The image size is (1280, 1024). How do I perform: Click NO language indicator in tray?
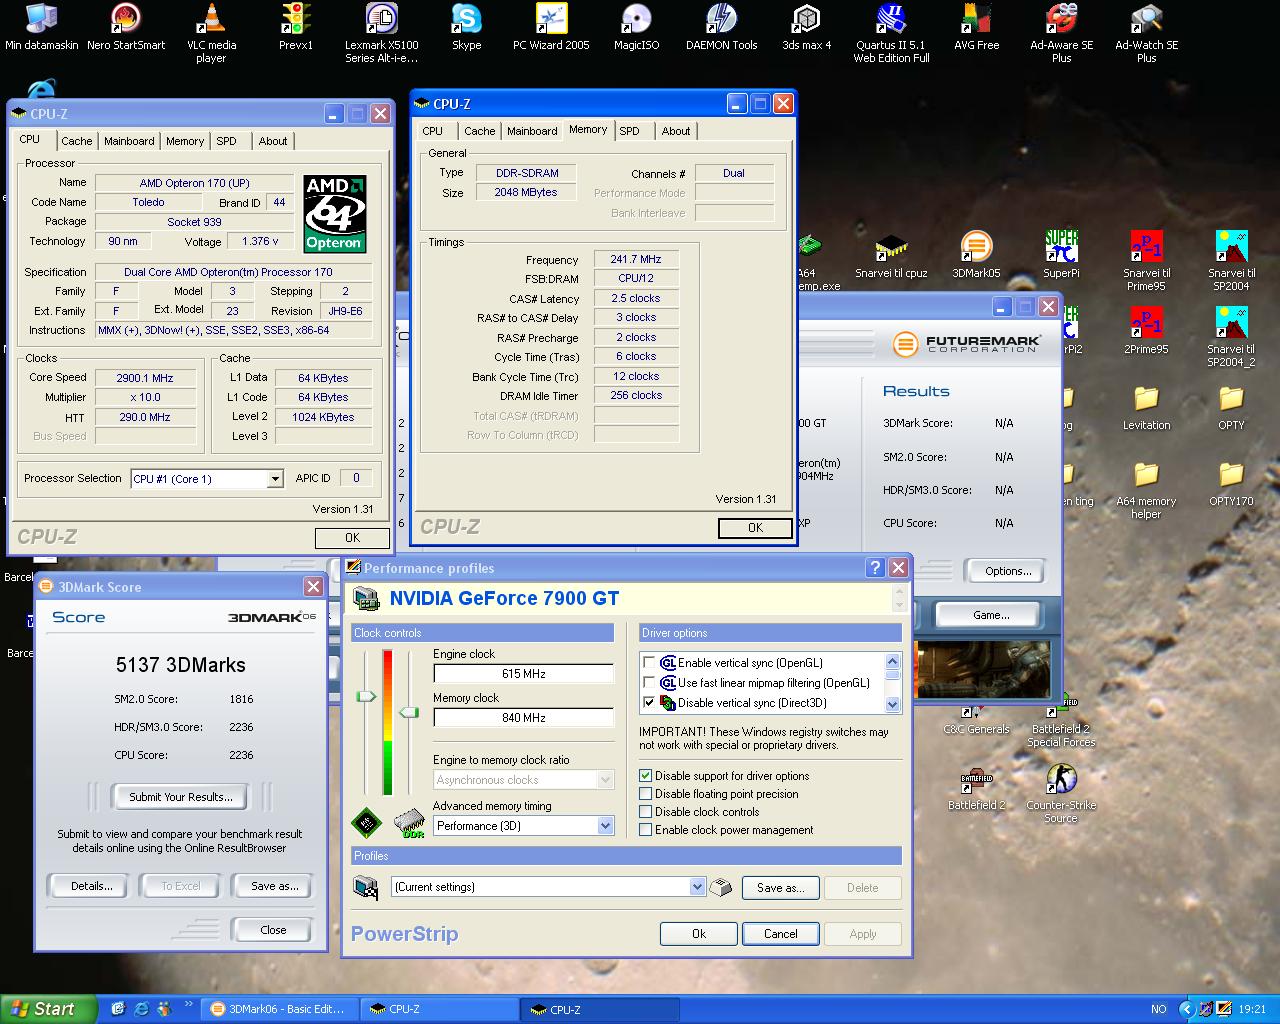tap(1158, 1009)
